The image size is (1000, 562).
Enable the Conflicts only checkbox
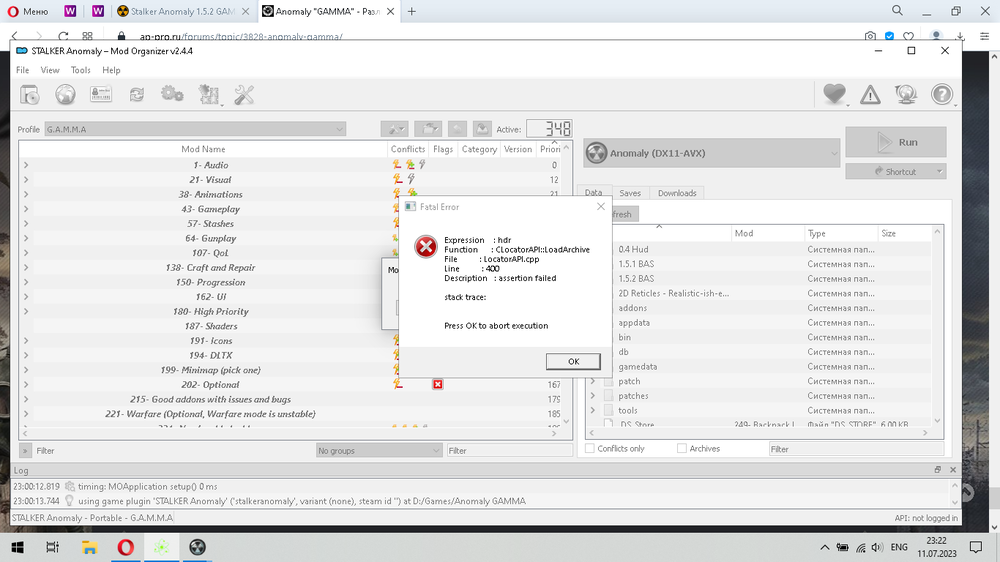pos(590,449)
